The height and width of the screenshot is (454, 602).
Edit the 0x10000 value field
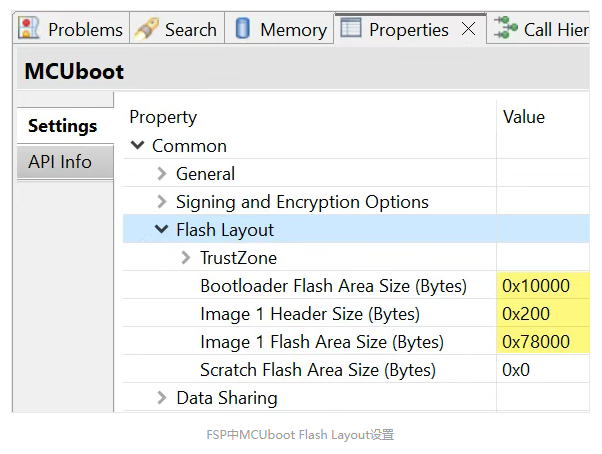(x=543, y=286)
